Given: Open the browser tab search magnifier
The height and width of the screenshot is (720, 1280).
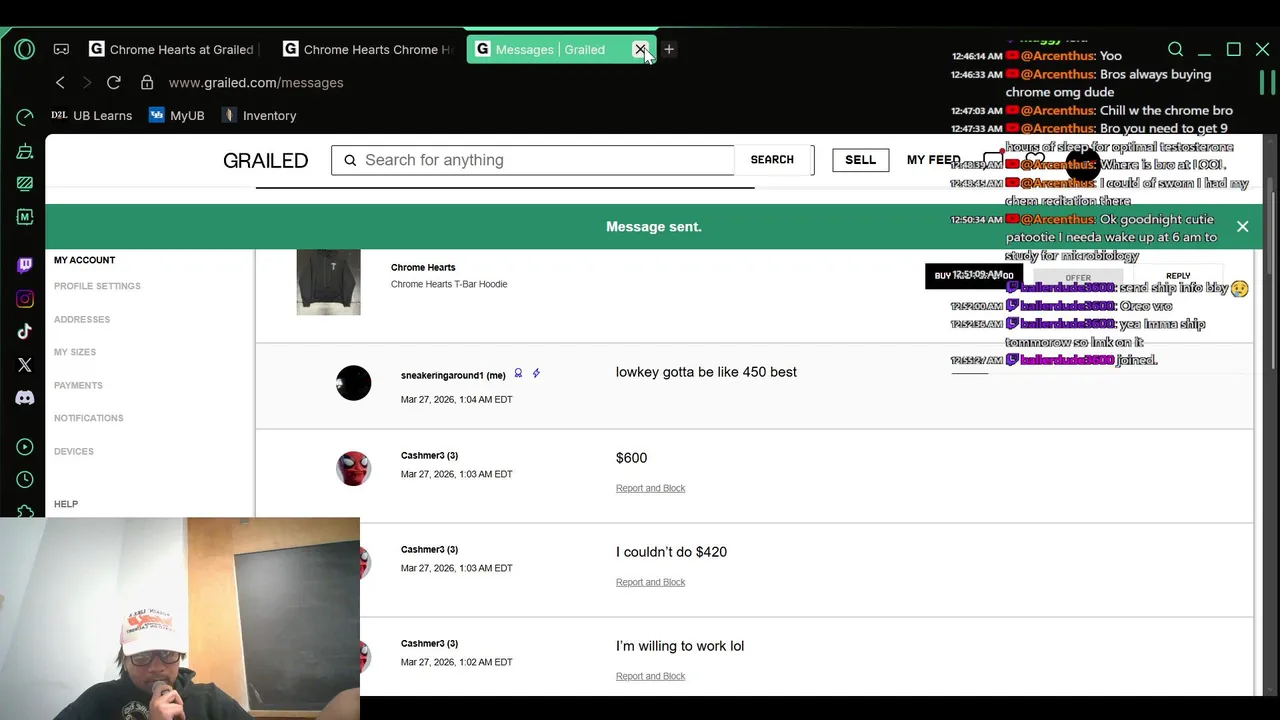Looking at the screenshot, I should (1176, 49).
